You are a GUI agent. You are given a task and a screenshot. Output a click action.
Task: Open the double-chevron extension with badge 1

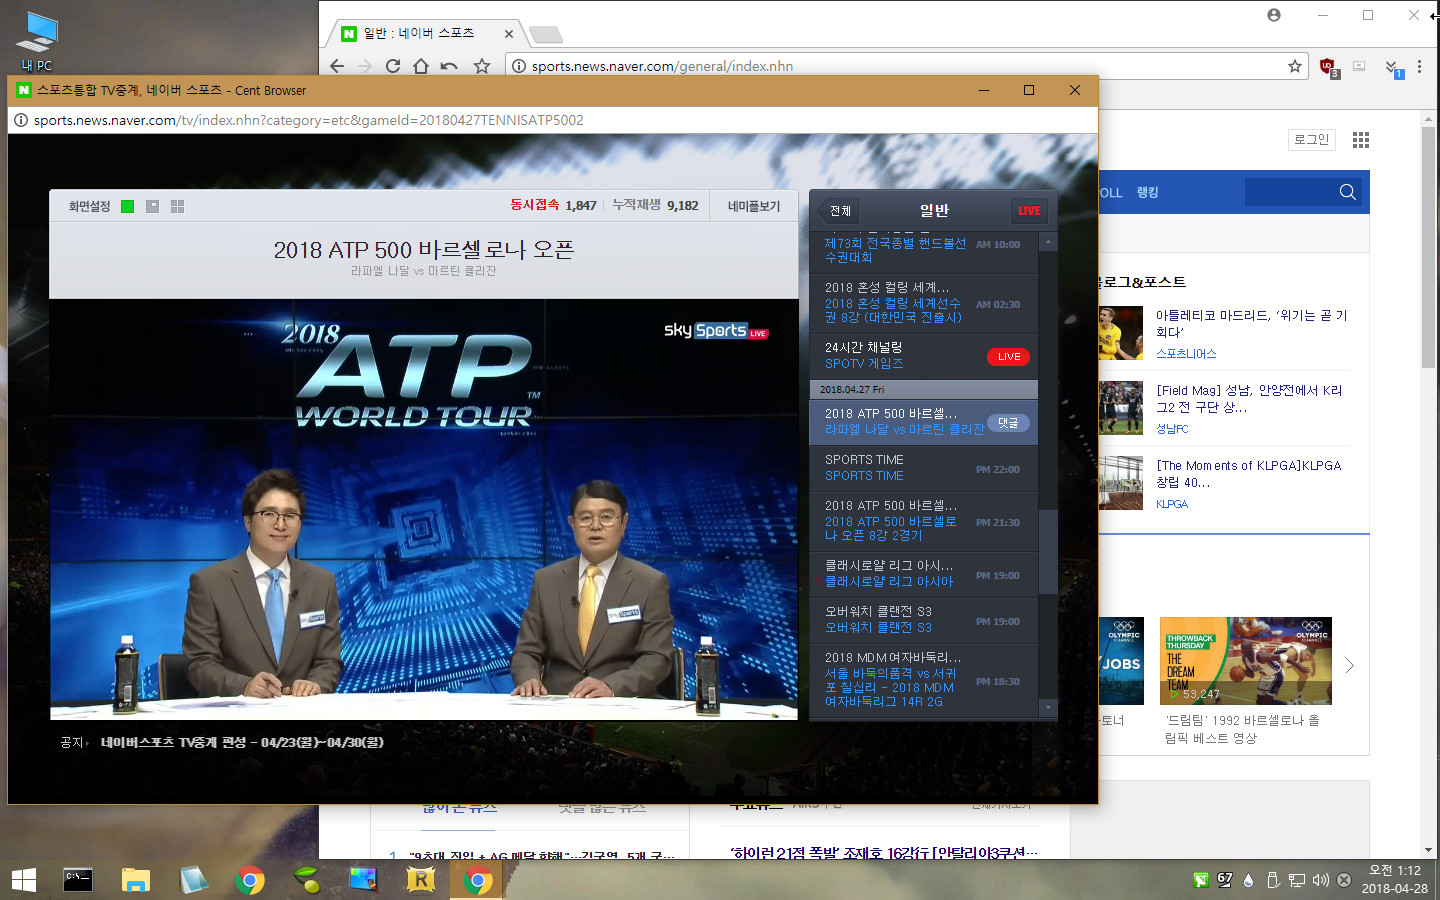pos(1393,68)
